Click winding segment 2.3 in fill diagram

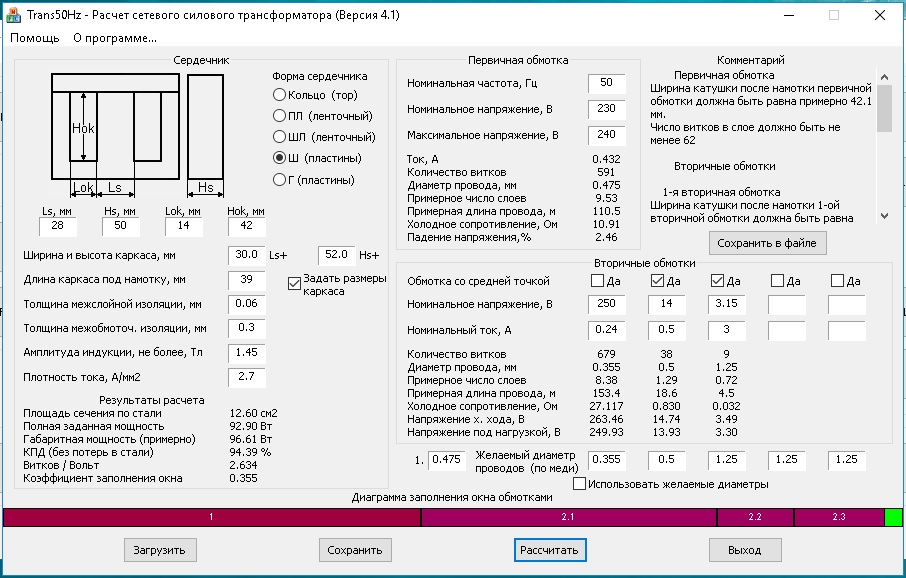pyautogui.click(x=839, y=517)
